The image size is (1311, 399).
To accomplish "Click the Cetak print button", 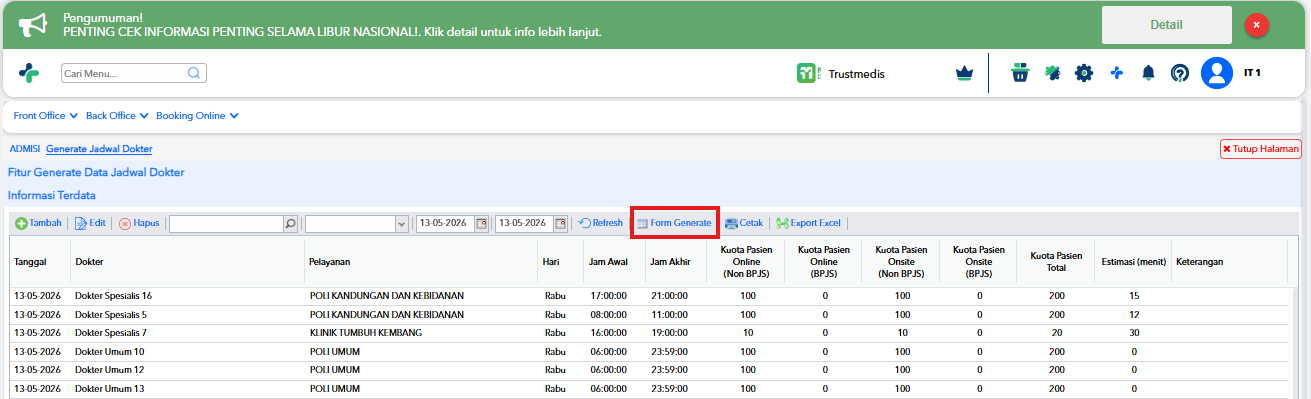I will pos(743,223).
